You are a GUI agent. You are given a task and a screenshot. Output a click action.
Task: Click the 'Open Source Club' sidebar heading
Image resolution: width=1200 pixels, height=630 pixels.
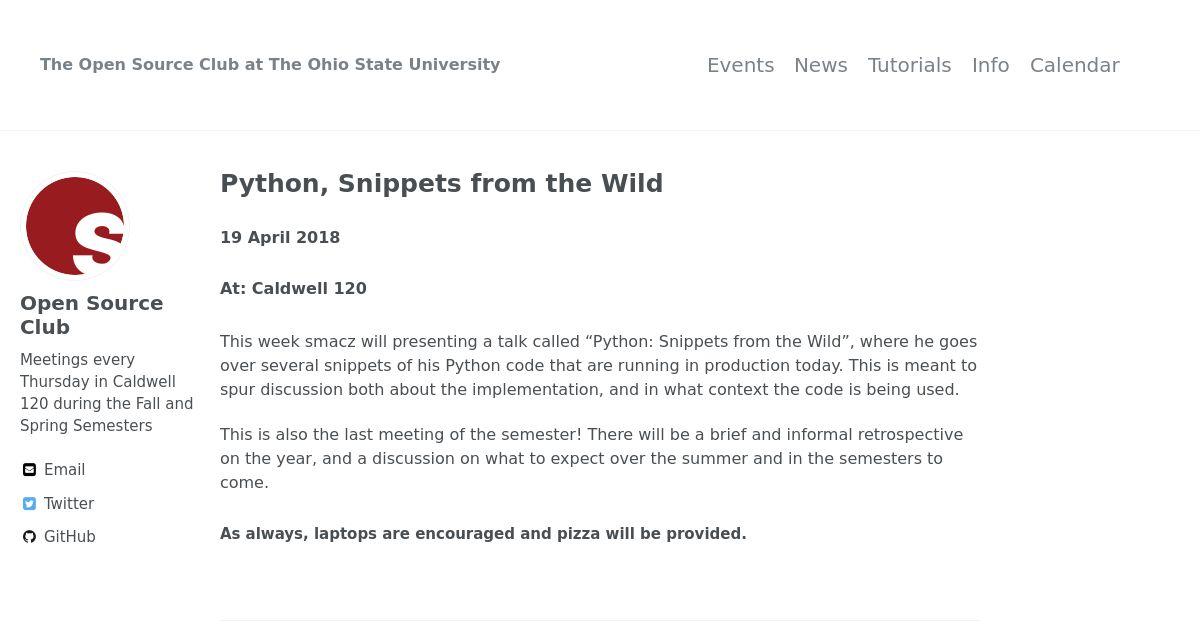click(x=92, y=315)
